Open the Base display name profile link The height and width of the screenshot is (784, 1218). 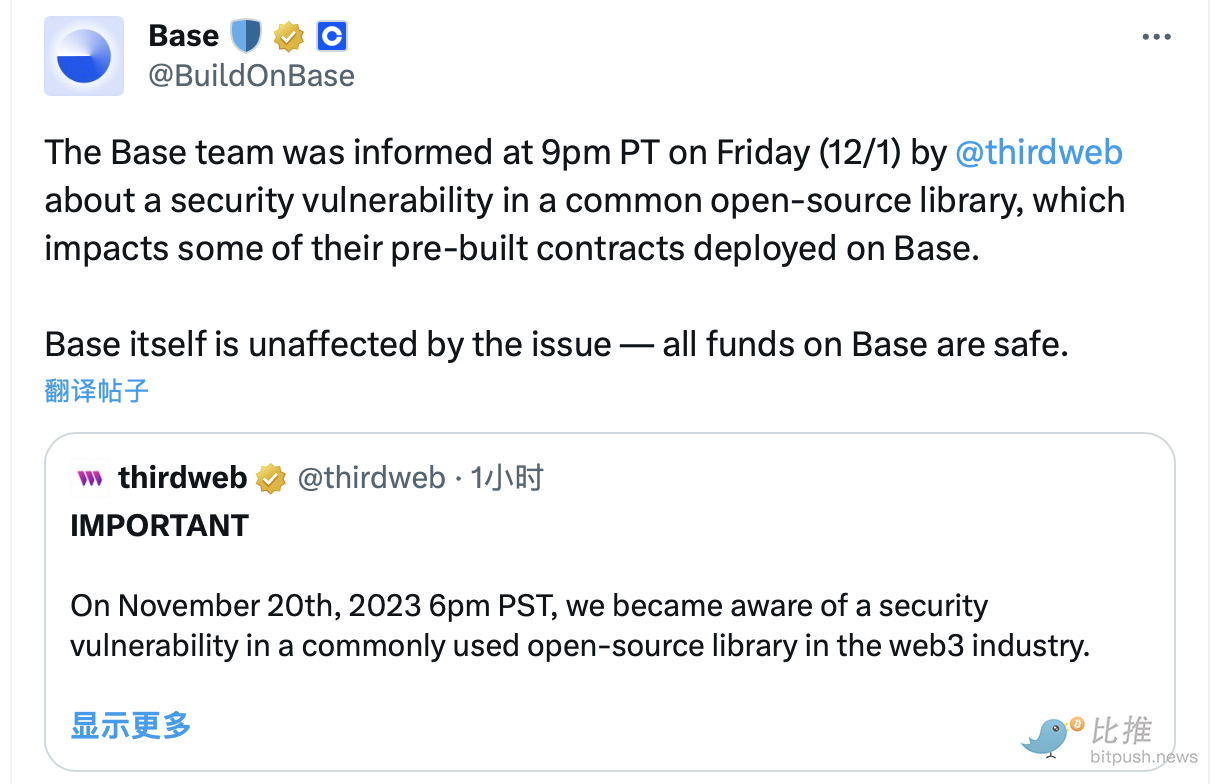click(183, 36)
